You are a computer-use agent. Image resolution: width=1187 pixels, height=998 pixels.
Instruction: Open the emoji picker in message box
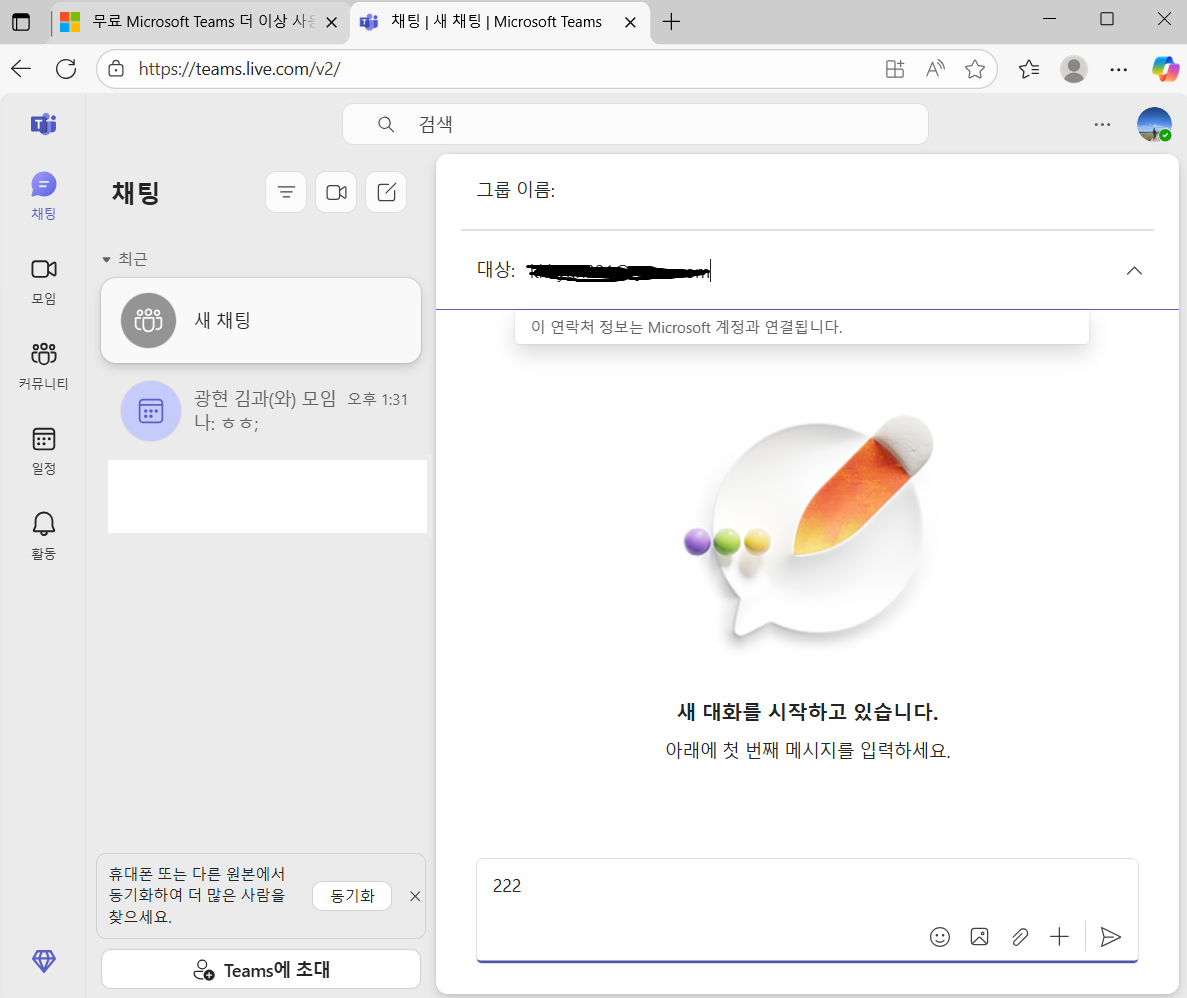click(x=939, y=937)
